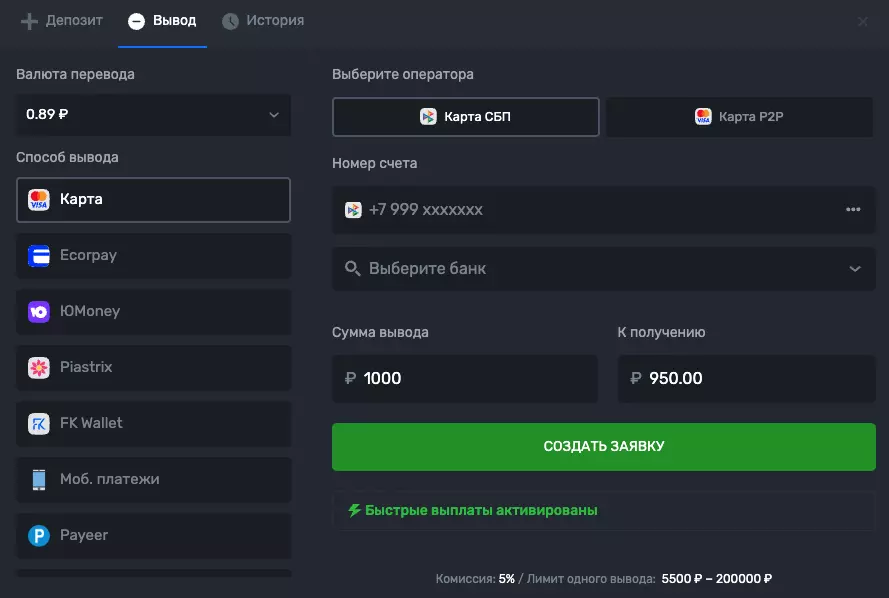This screenshot has height=598, width=889.
Task: Click the Ecorpay payment icon
Action: click(39, 255)
